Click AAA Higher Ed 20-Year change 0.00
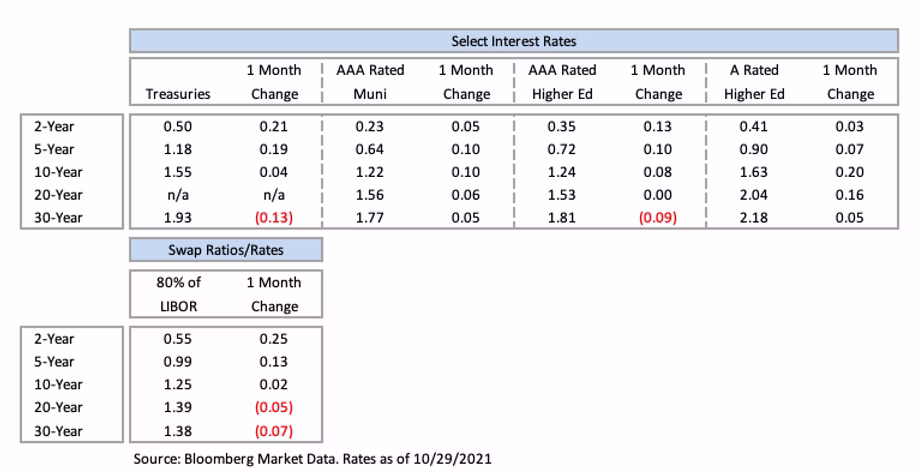The width and height of the screenshot is (918, 474). click(658, 195)
